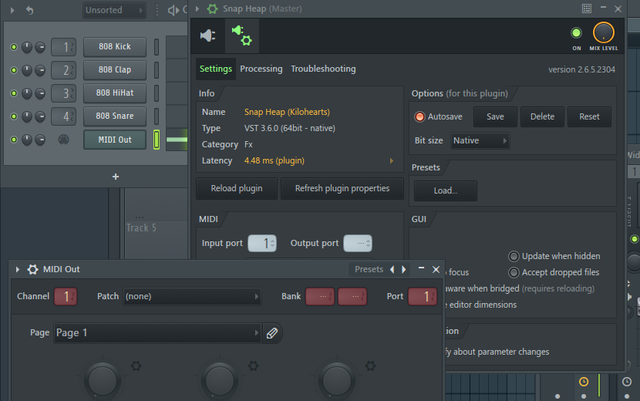This screenshot has width=640, height=401.
Task: Open Snap Heap window gear menu
Action: click(x=212, y=9)
